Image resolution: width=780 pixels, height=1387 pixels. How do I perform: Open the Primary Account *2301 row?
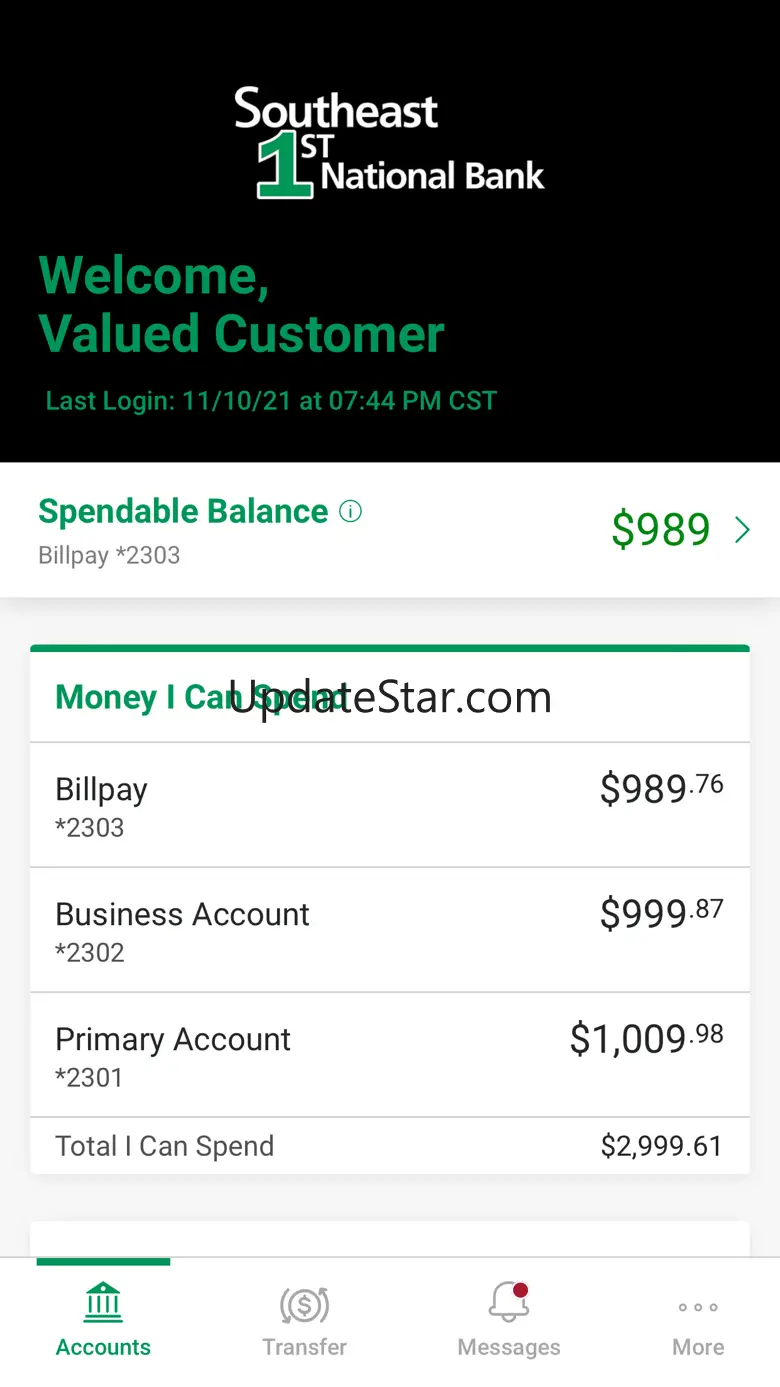(x=390, y=1055)
